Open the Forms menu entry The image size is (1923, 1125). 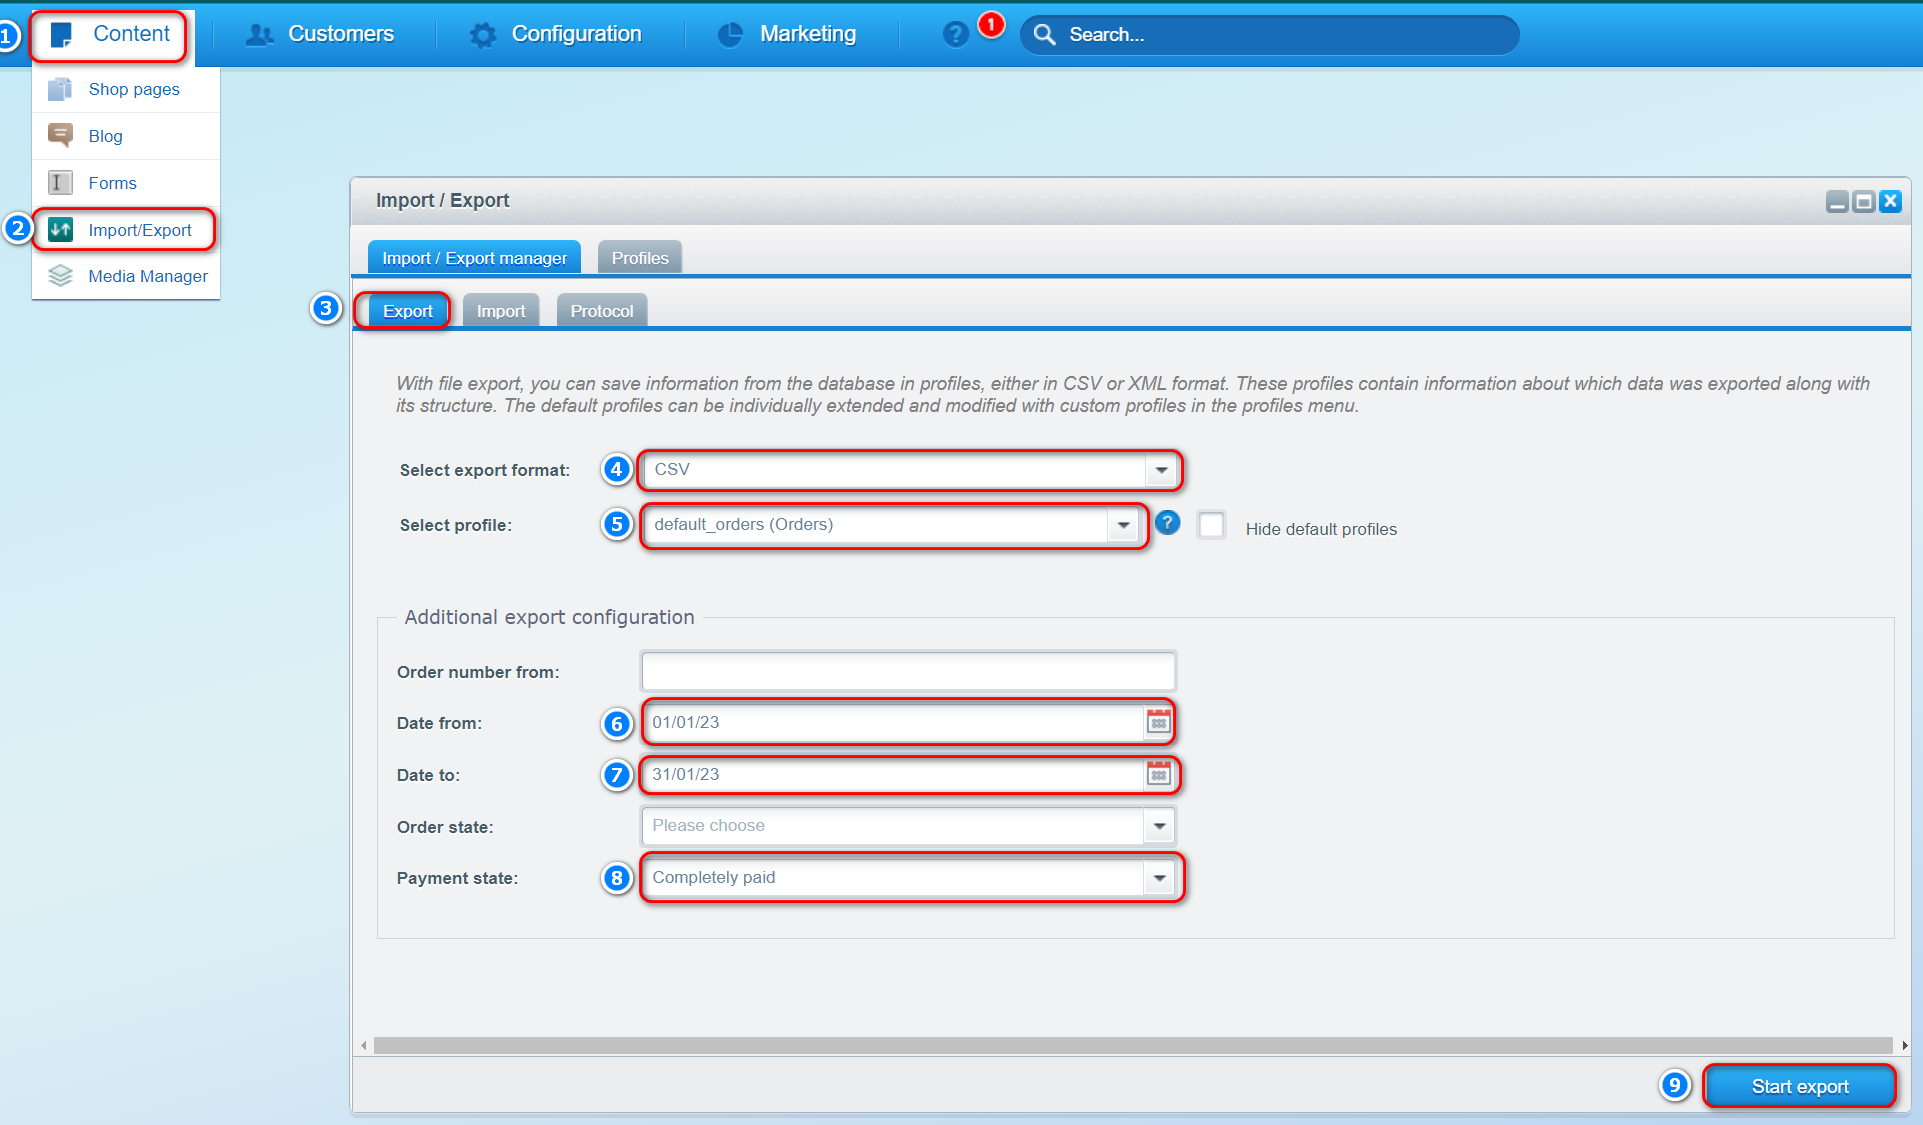112,183
